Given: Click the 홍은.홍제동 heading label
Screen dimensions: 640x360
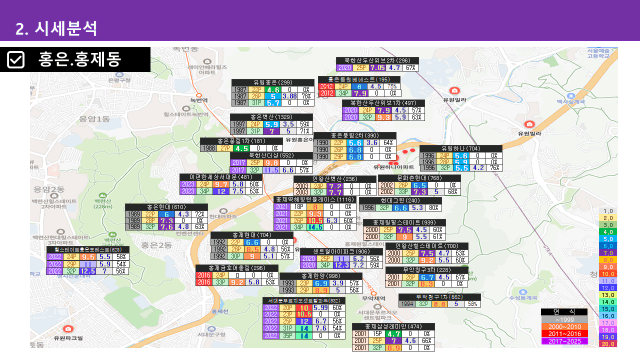Looking at the screenshot, I should 80,59.
